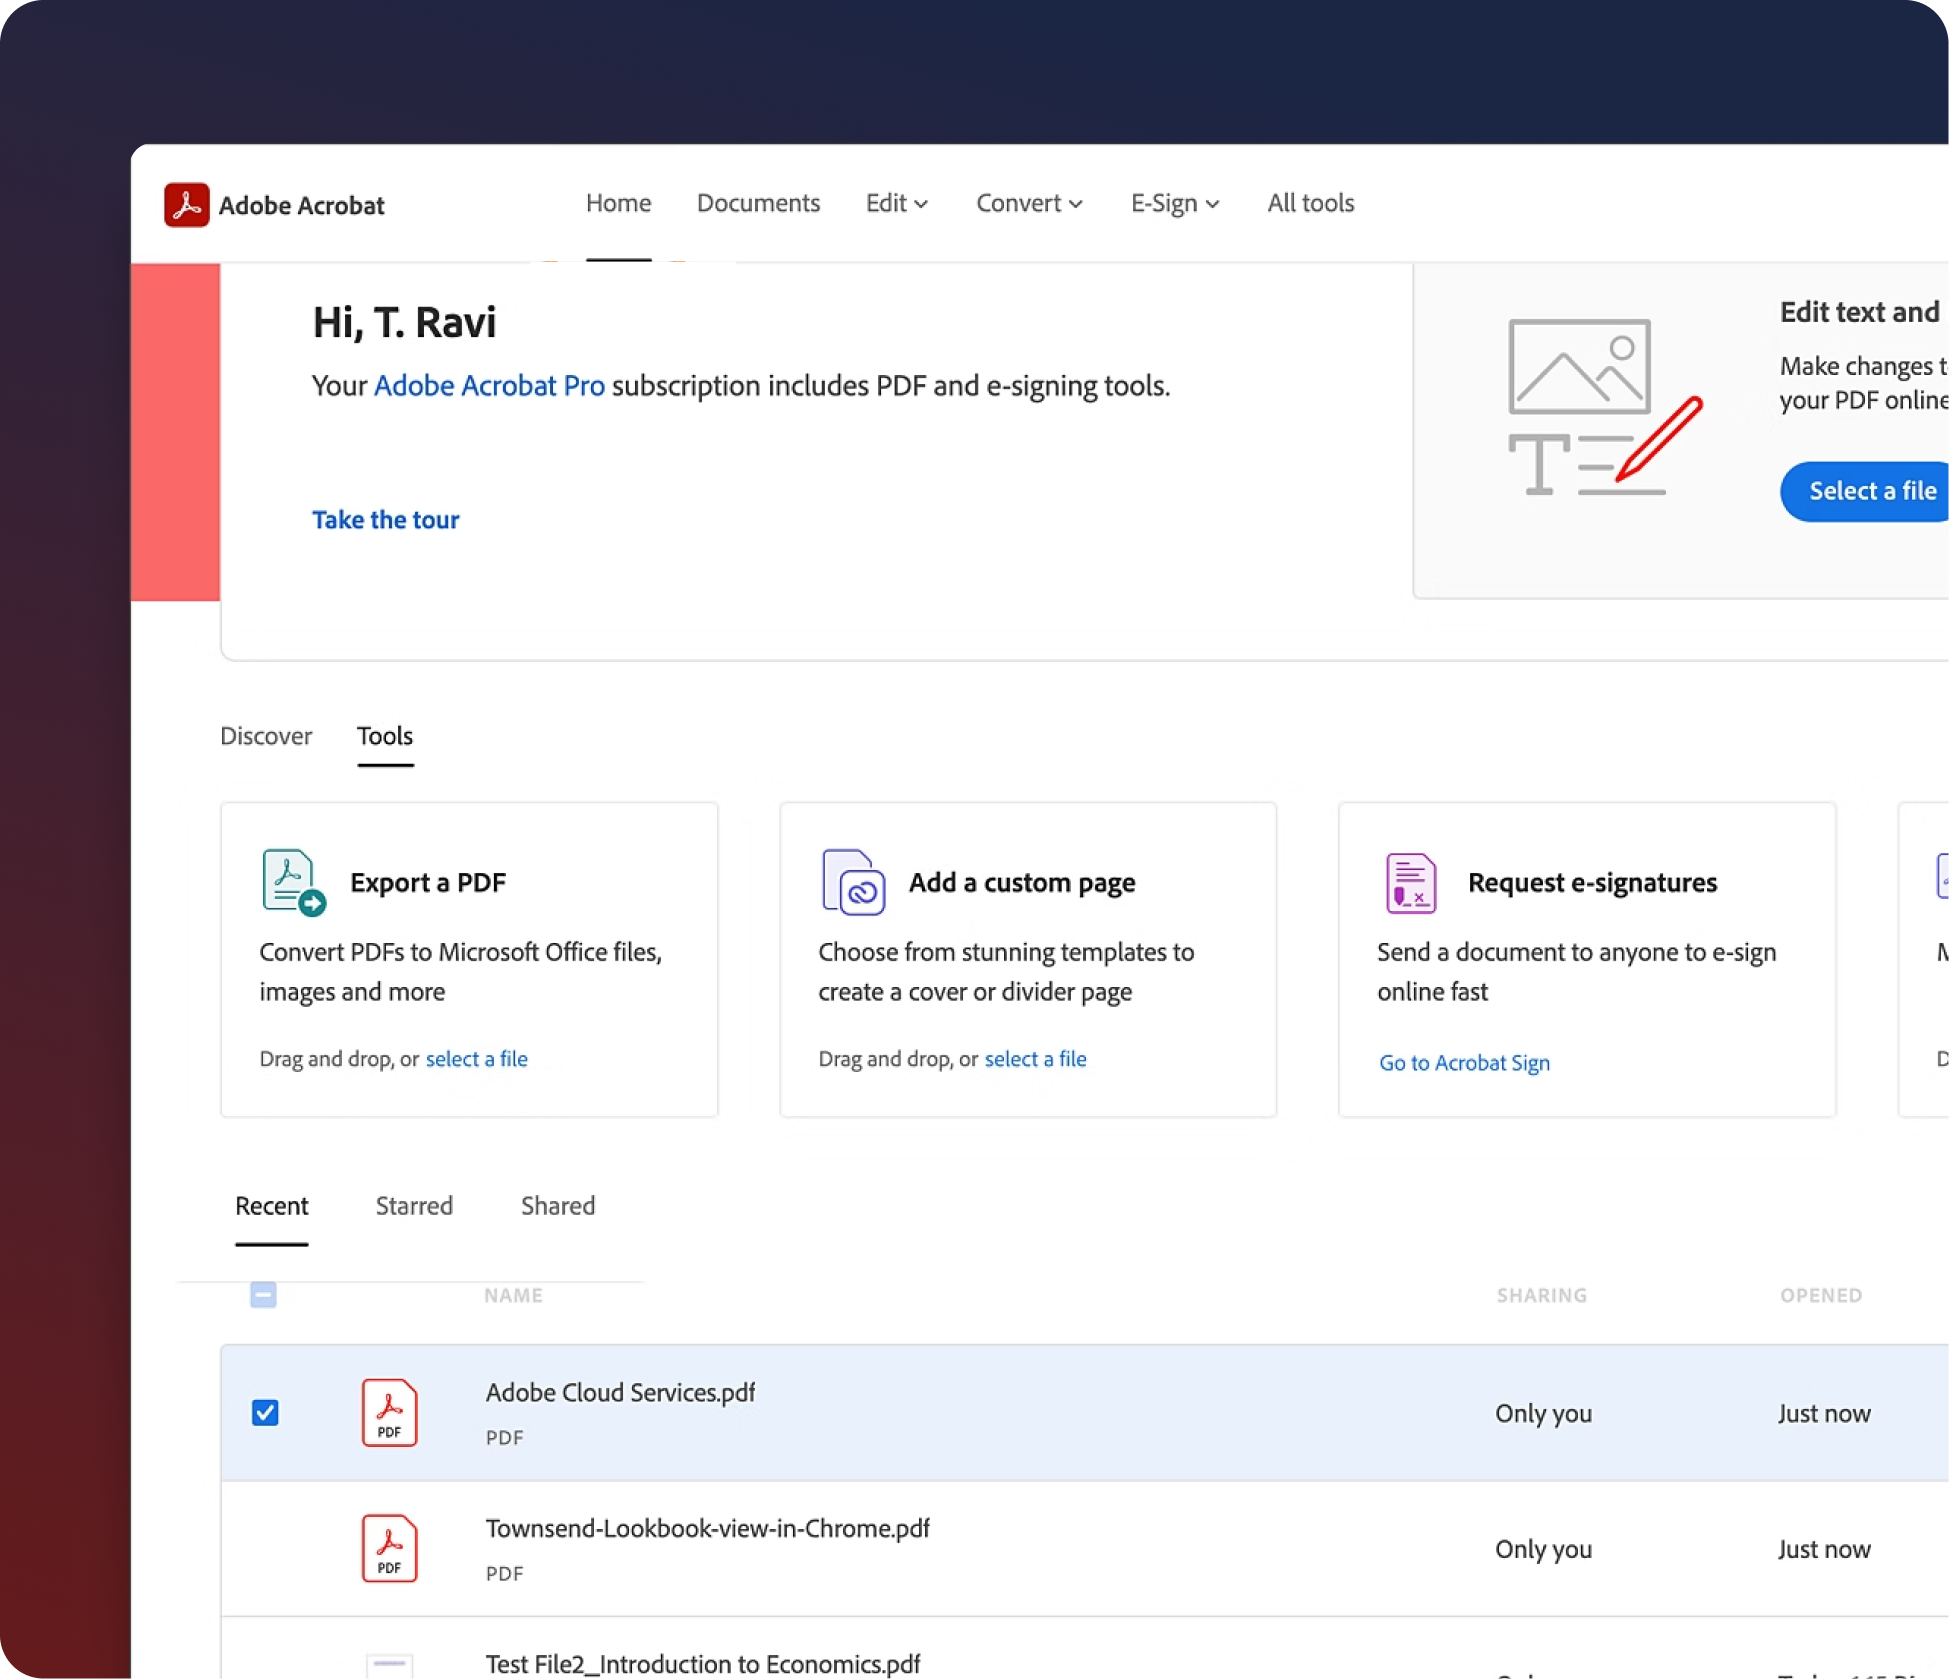Open All tools in navigation

coord(1311,203)
